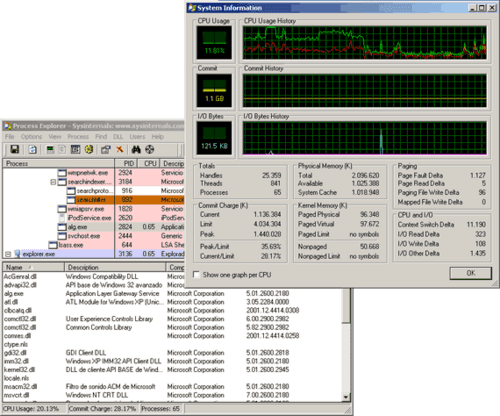Click PID 3136 cell for explorer.exe
The width and height of the screenshot is (500, 416).
tap(126, 254)
